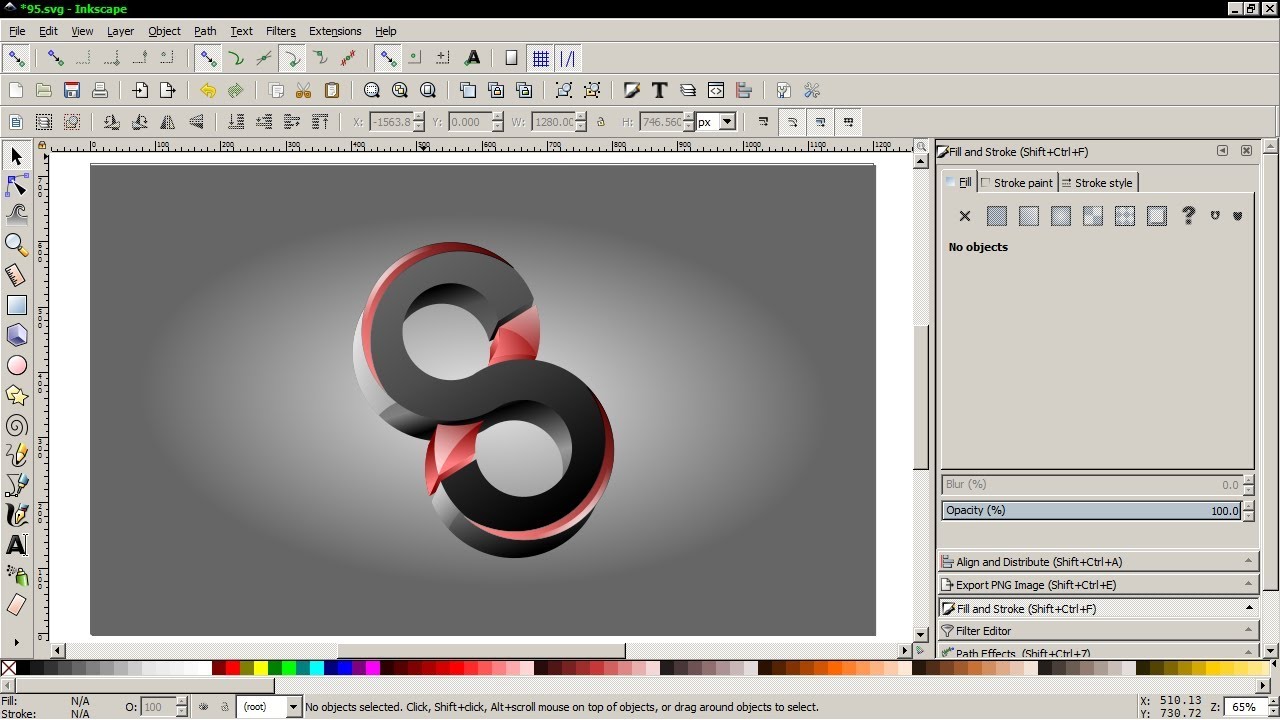
Task: Open XML editor from commands bar
Action: [x=716, y=90]
